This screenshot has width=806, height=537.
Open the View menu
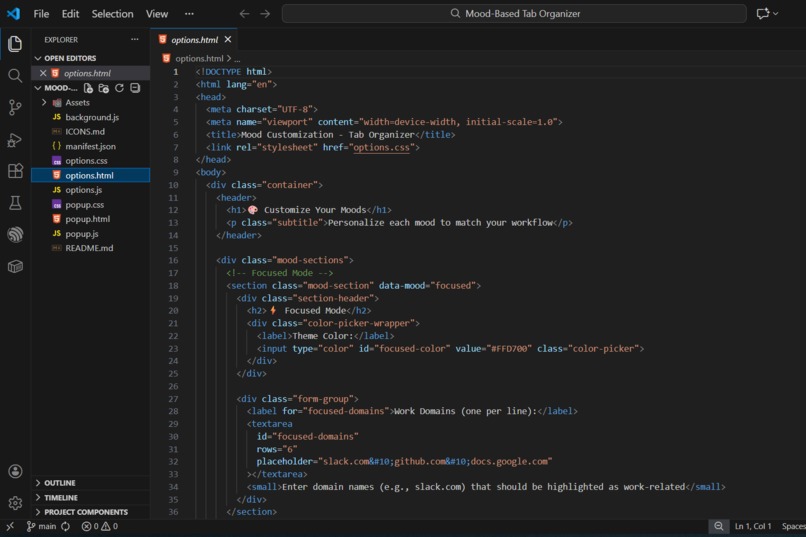tap(157, 14)
